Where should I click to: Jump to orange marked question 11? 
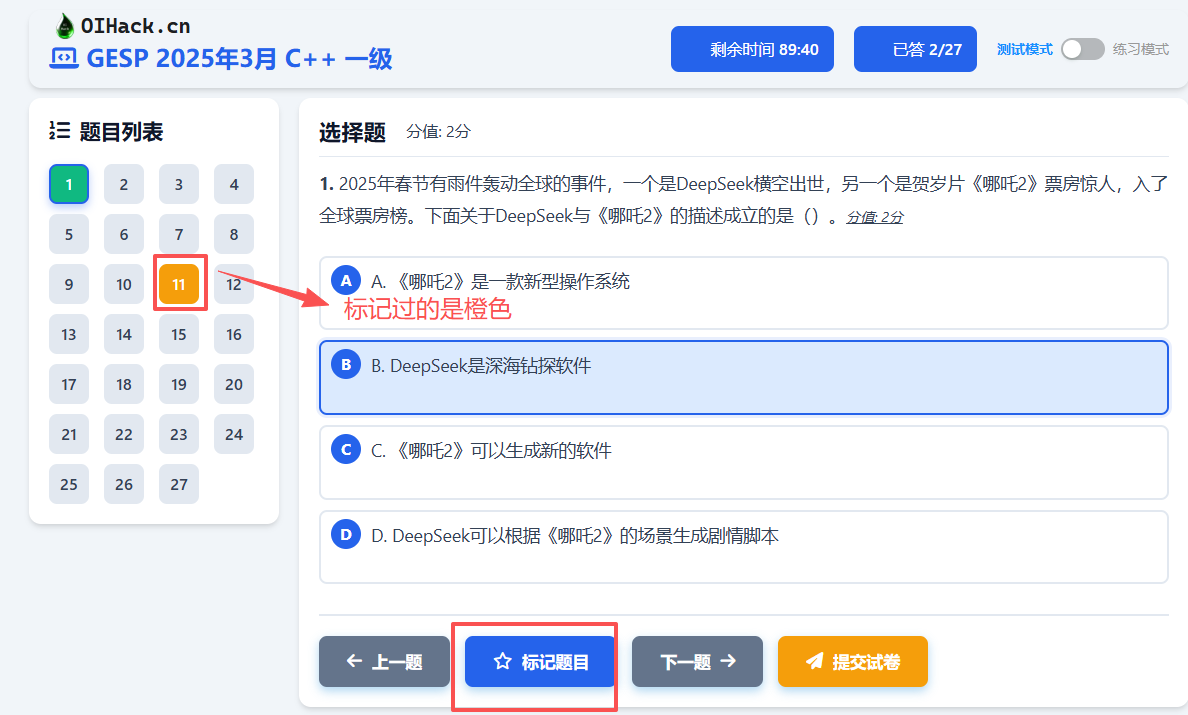(x=179, y=284)
